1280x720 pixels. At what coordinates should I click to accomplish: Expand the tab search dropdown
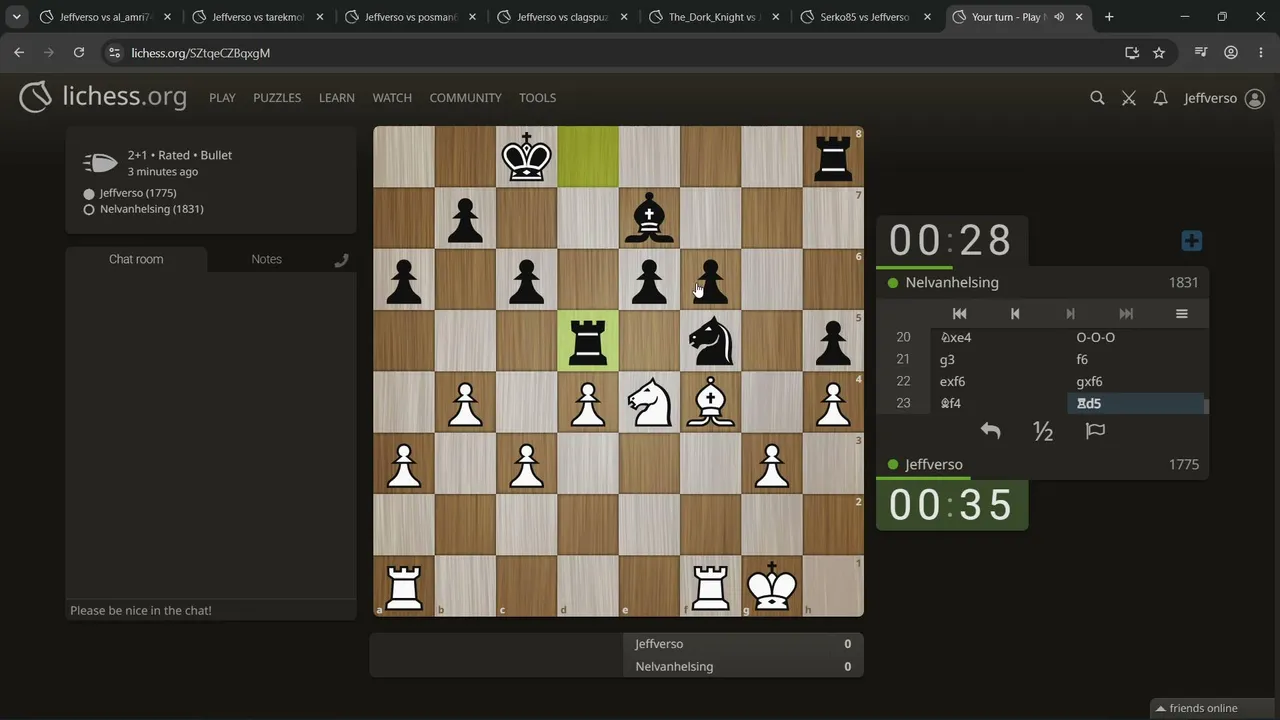pos(16,17)
